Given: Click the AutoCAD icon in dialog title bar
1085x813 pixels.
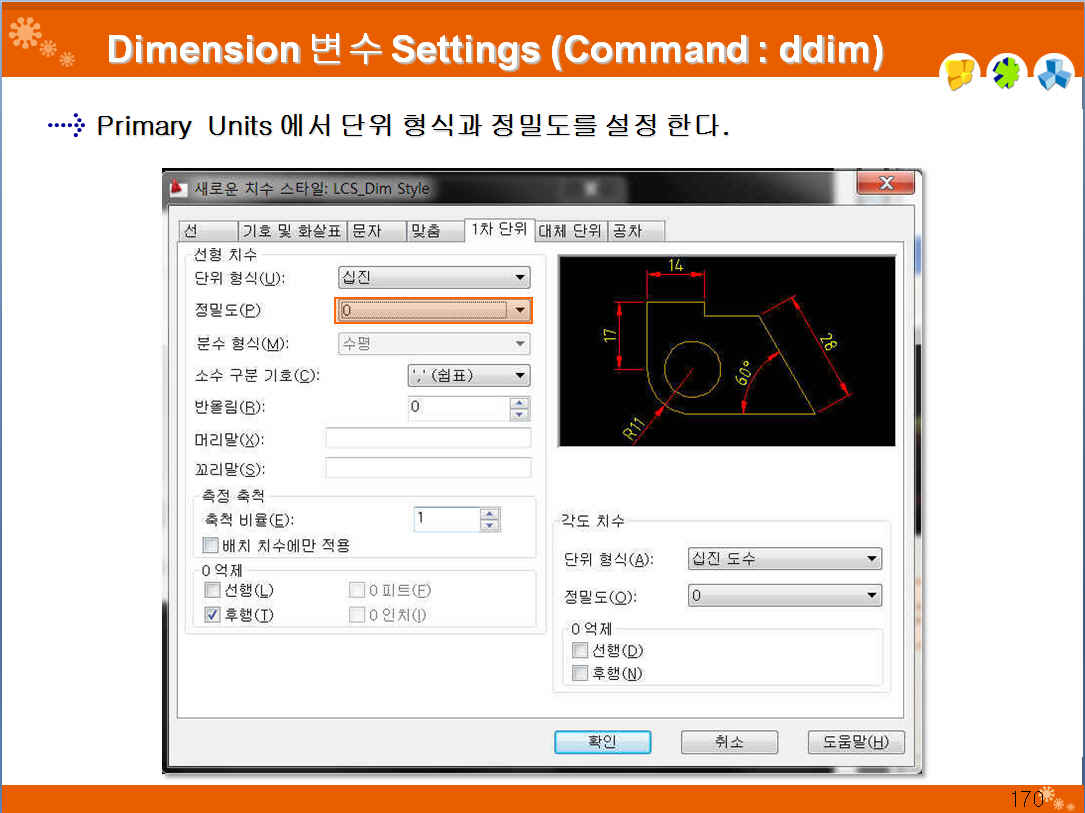Looking at the screenshot, I should (179, 188).
